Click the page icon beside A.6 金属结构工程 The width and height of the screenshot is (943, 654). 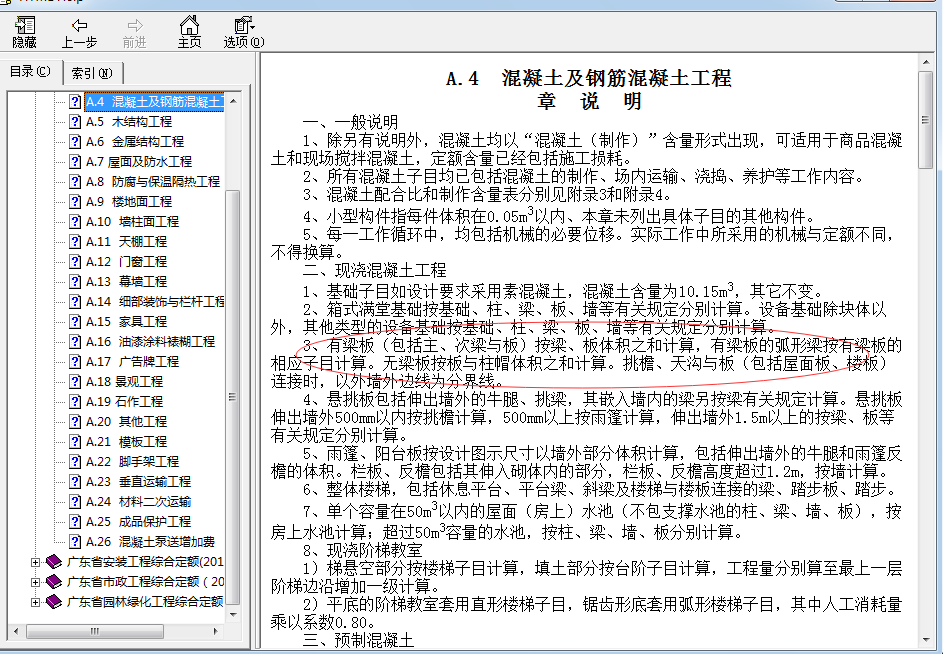(x=75, y=141)
